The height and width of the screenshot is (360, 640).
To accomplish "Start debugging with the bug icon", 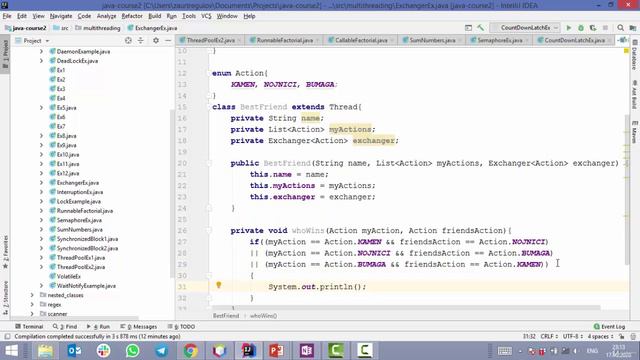I will [581, 28].
